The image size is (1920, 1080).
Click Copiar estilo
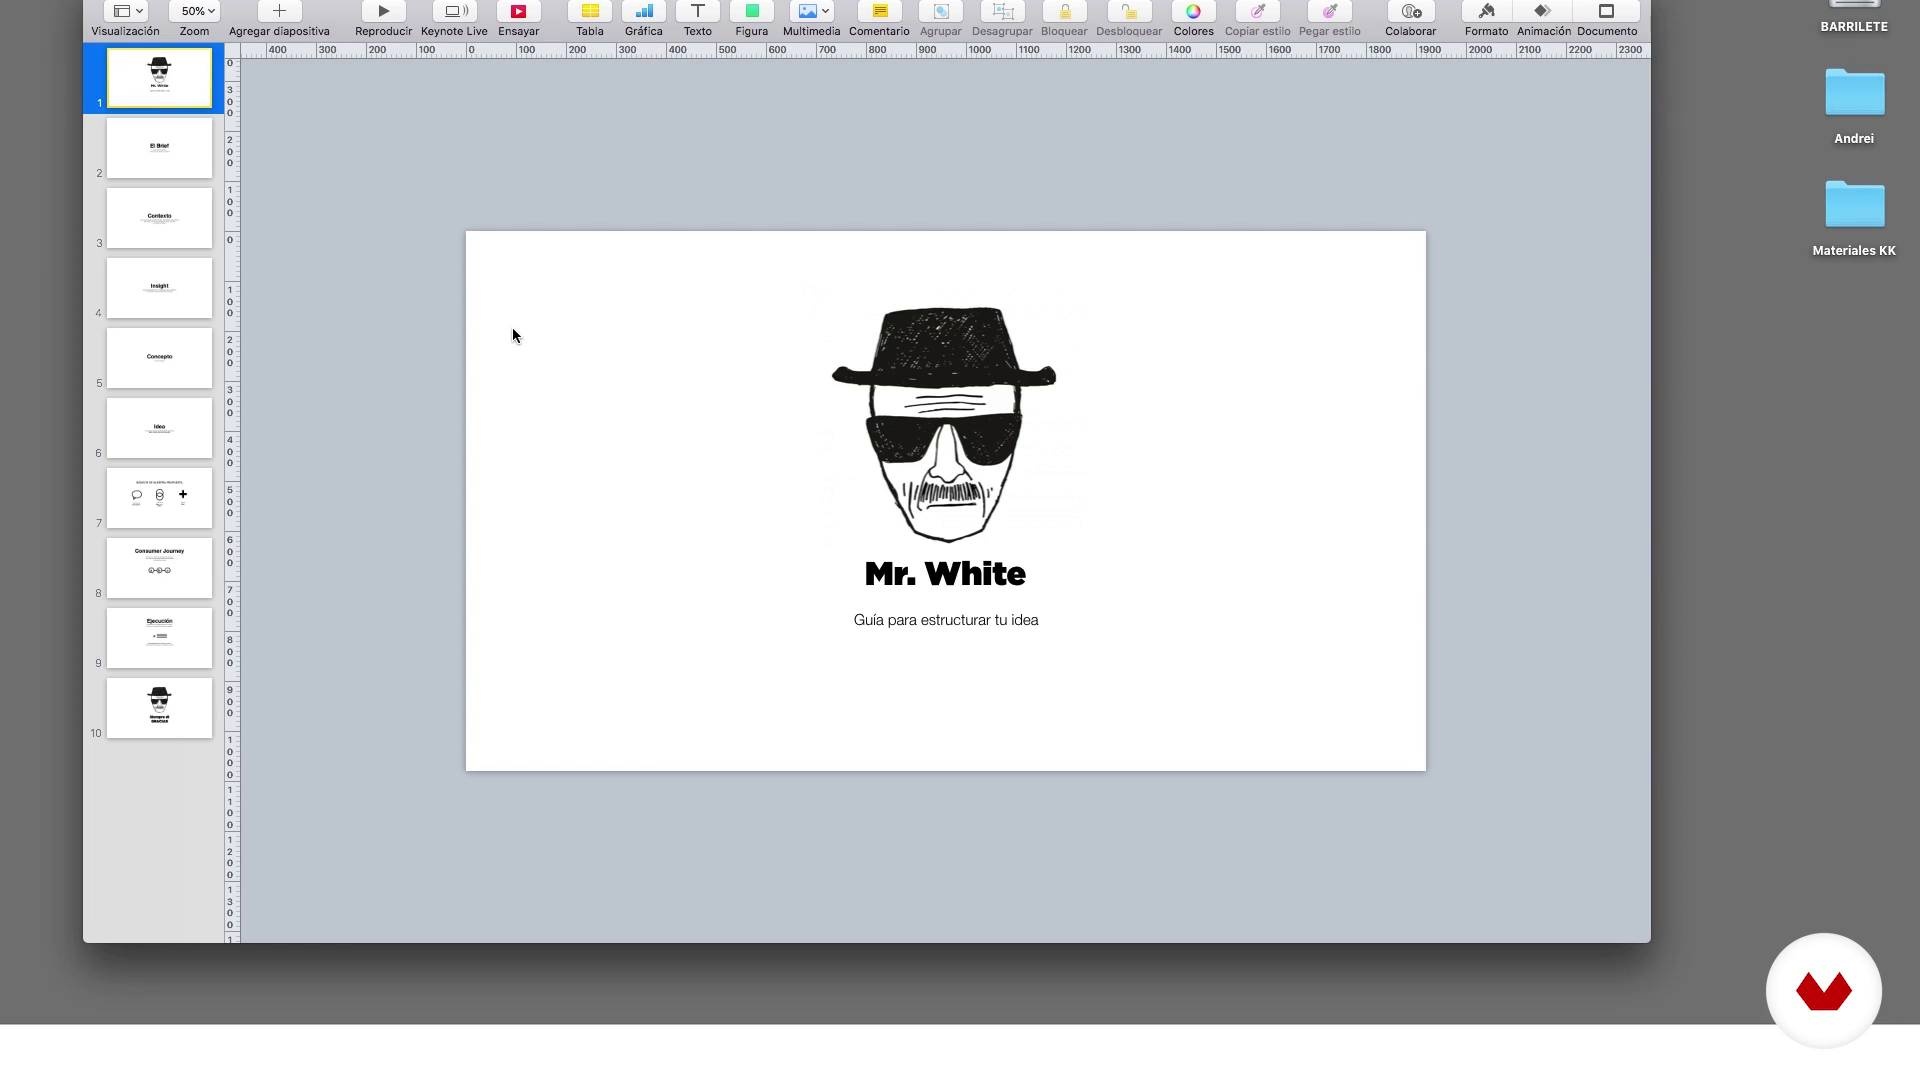(x=1258, y=12)
